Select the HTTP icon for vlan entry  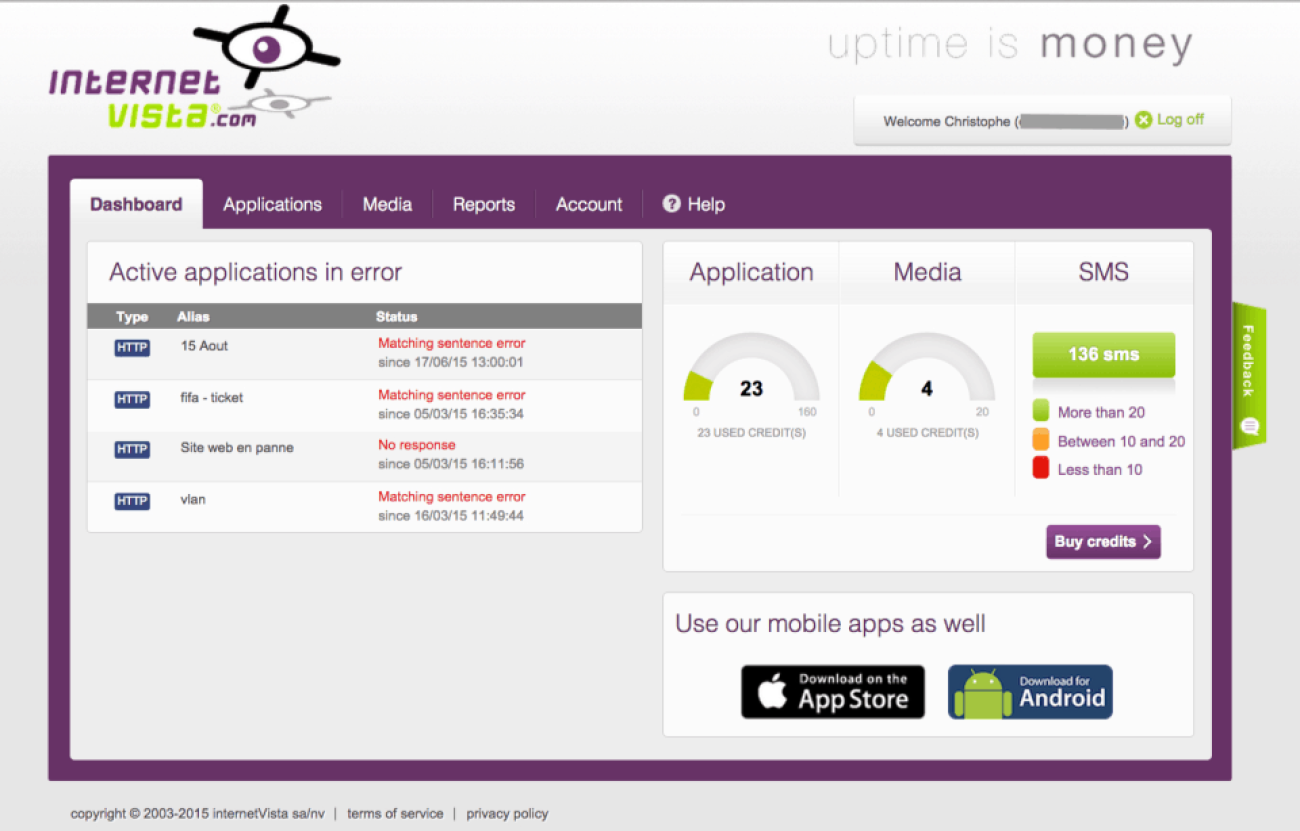click(x=131, y=501)
